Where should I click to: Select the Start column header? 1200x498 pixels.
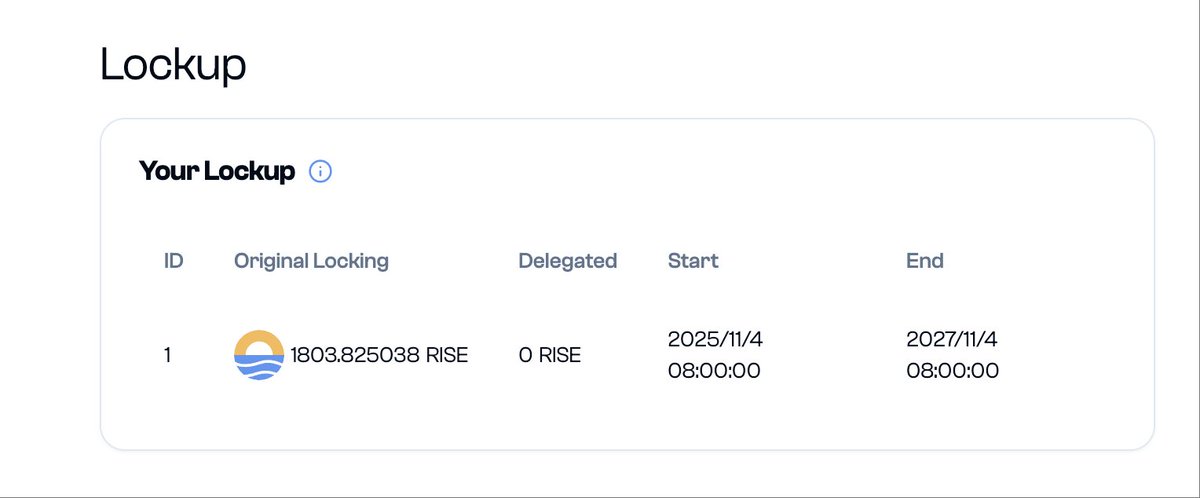coord(693,261)
